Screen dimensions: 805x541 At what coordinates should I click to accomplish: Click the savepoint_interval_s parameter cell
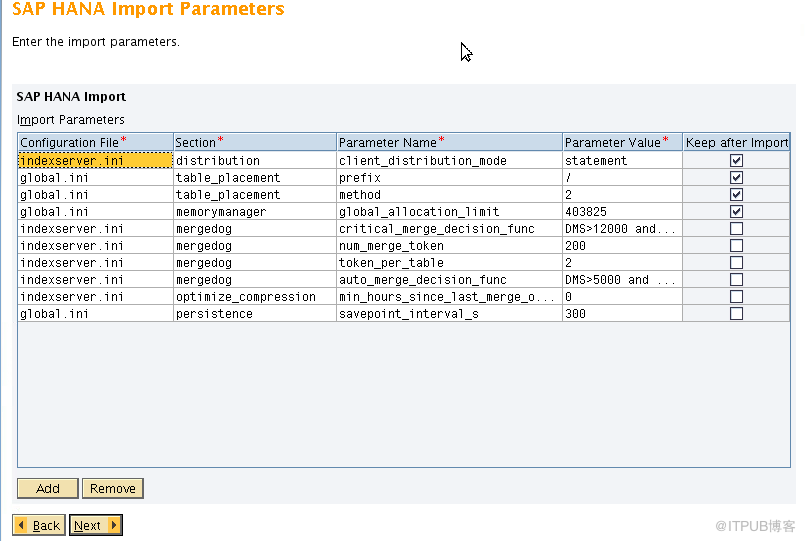point(449,313)
